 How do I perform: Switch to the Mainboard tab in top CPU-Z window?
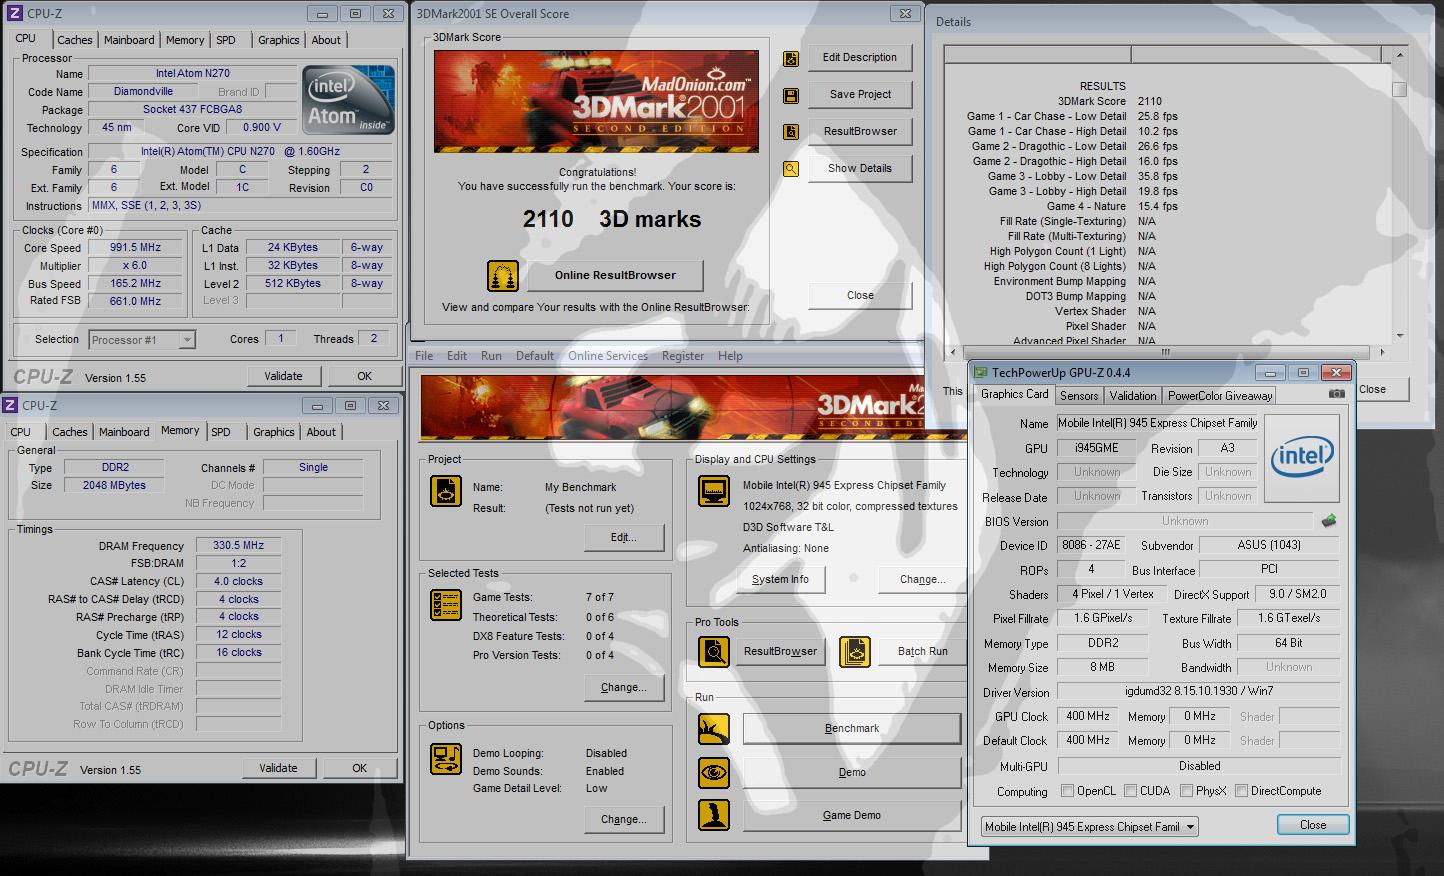pyautogui.click(x=129, y=40)
